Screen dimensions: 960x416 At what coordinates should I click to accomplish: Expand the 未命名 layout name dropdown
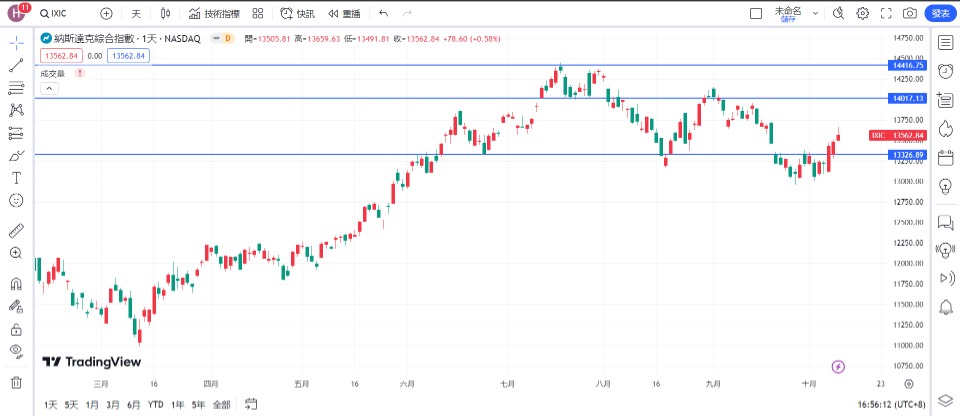pyautogui.click(x=816, y=13)
